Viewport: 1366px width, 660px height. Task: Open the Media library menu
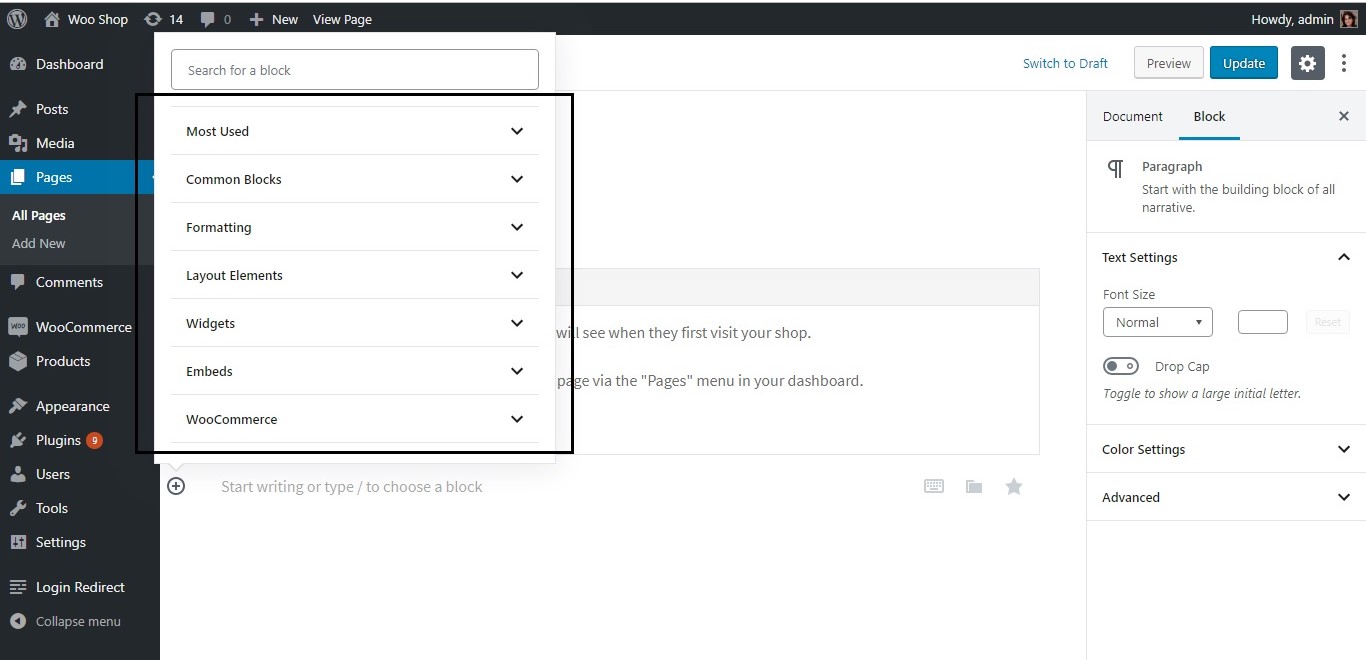55,143
